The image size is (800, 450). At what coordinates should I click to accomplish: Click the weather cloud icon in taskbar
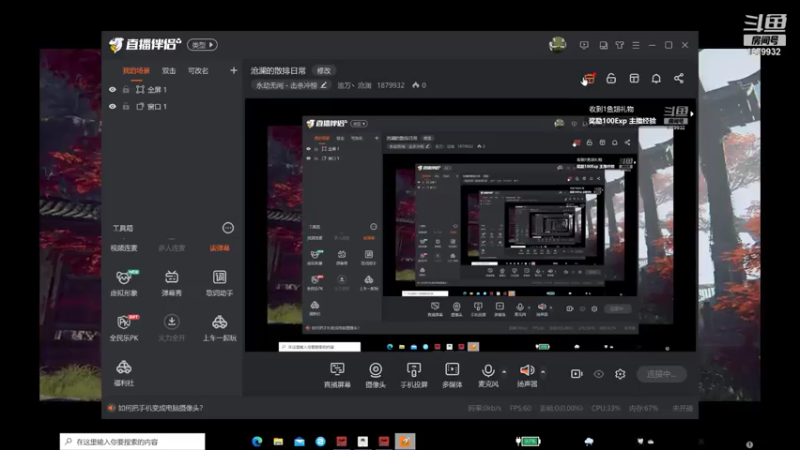click(589, 441)
